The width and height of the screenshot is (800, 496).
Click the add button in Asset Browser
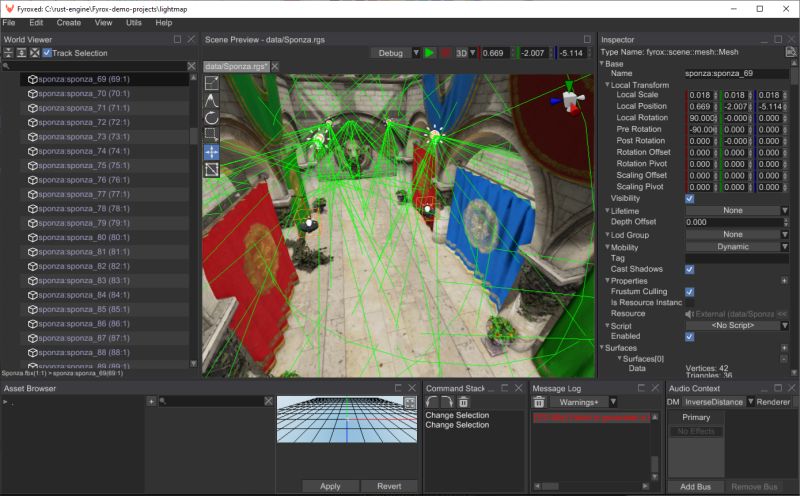click(151, 402)
